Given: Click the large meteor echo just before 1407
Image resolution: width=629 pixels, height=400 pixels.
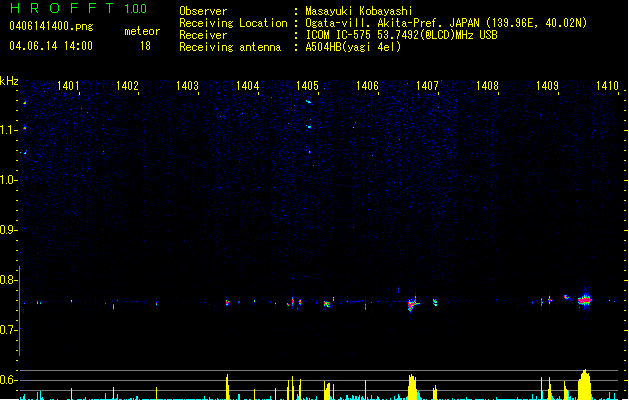Looking at the screenshot, I should pyautogui.click(x=413, y=304).
